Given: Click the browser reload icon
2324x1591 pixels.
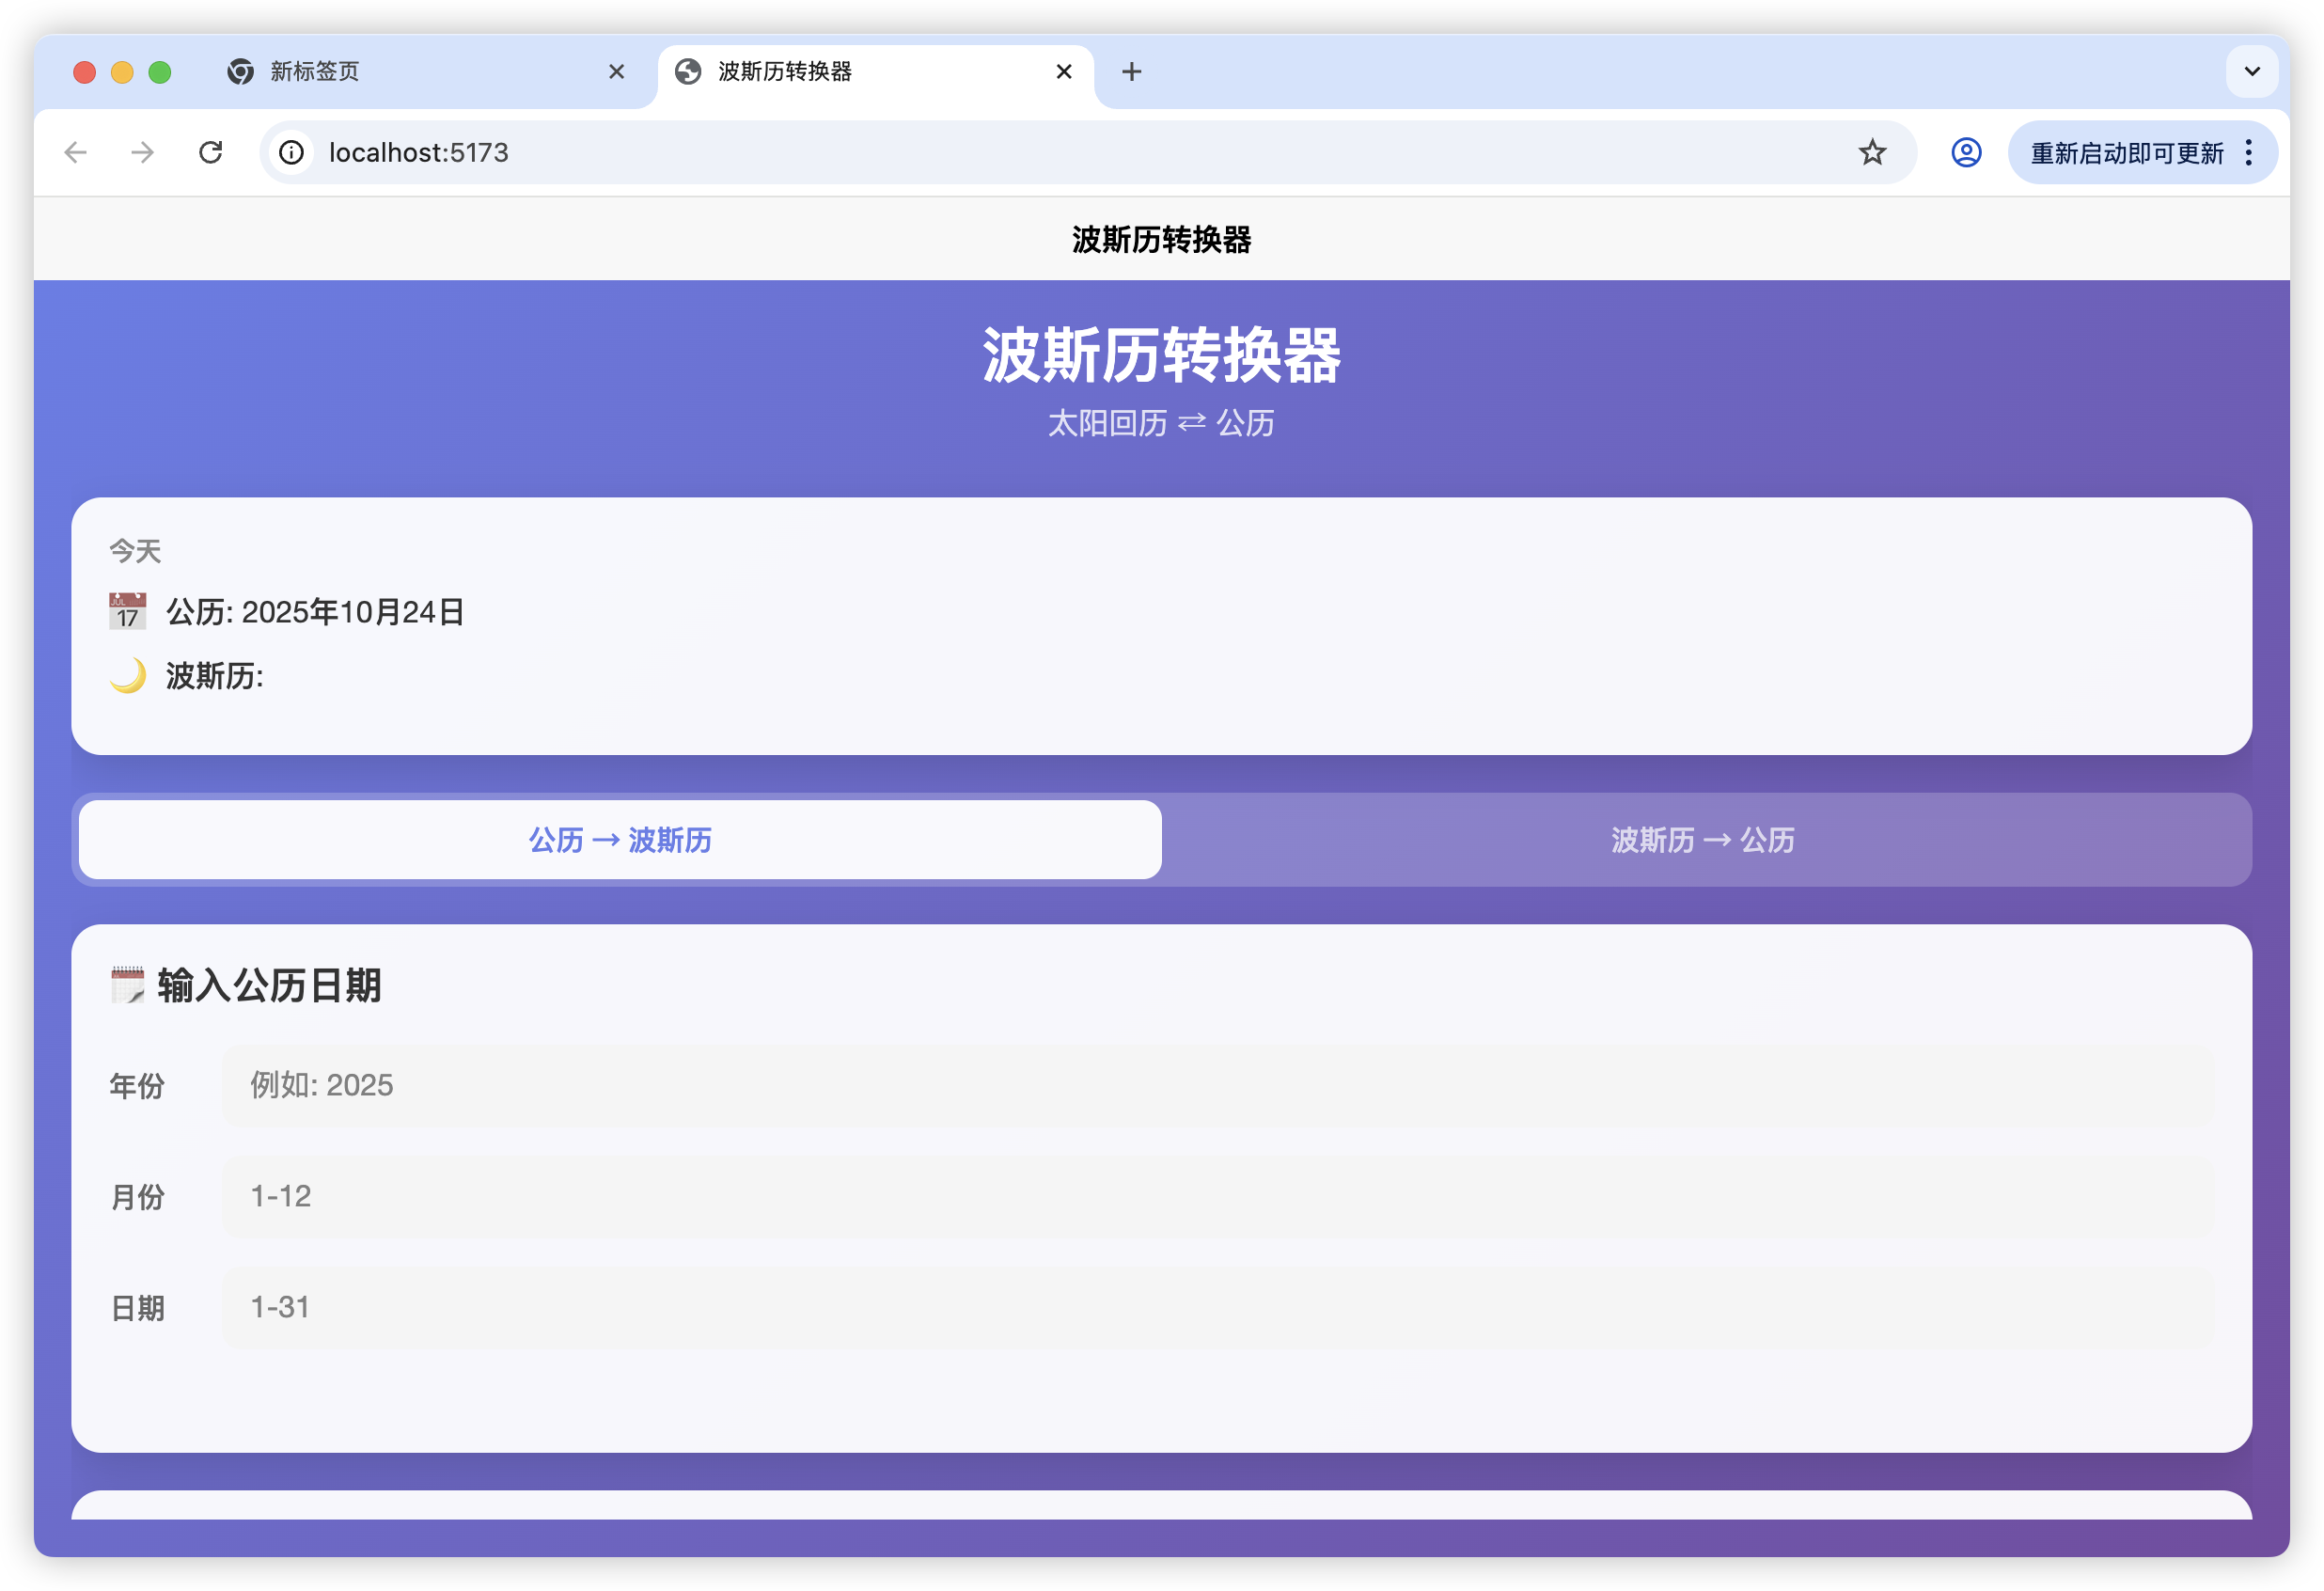Looking at the screenshot, I should click(210, 152).
